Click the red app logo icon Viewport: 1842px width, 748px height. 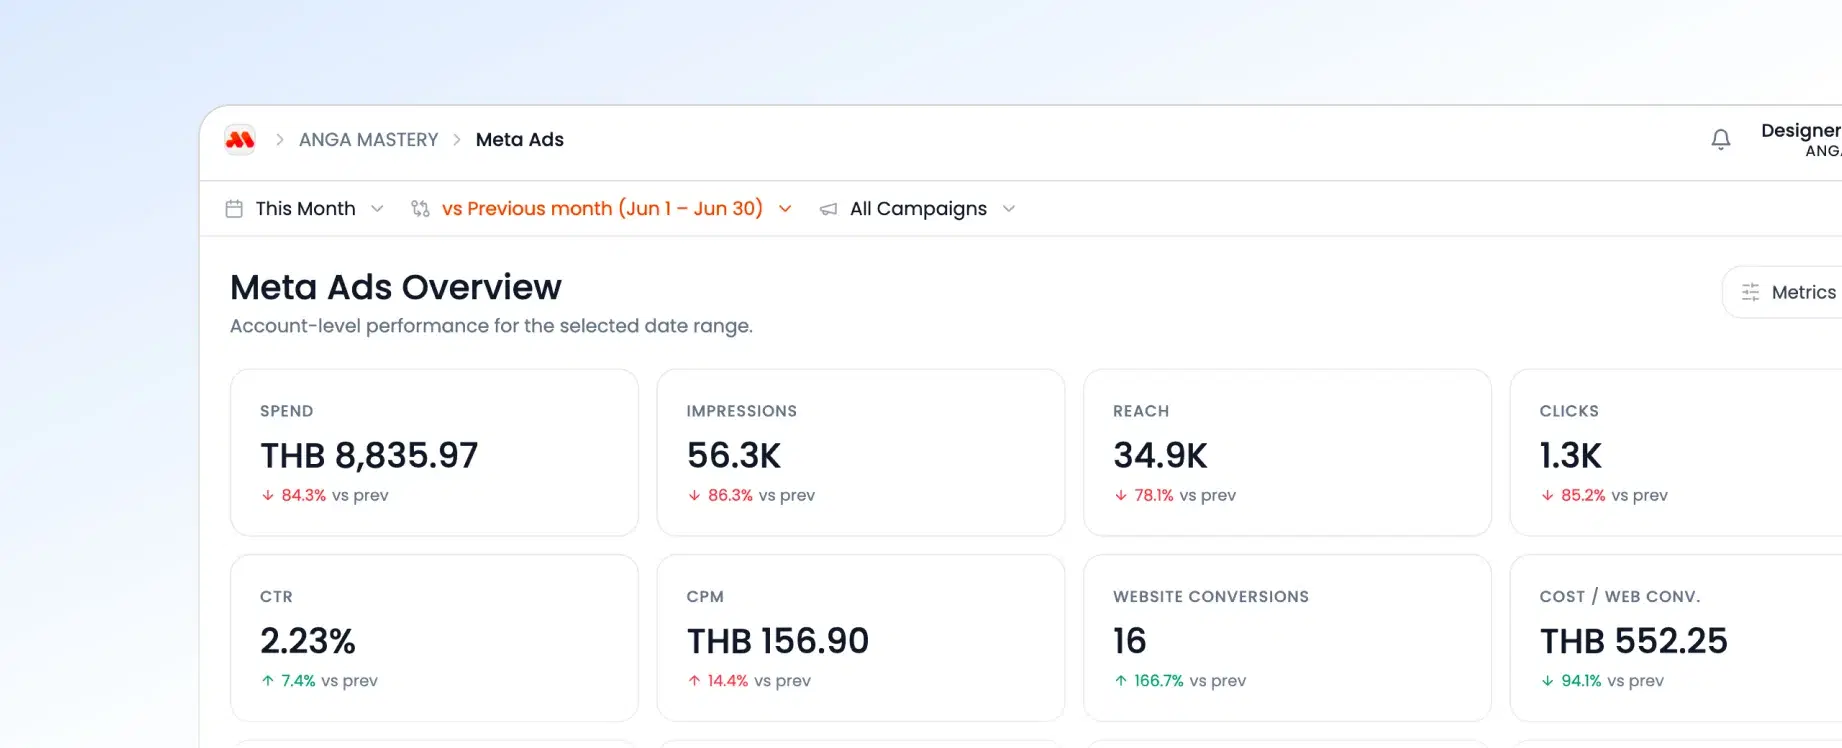click(240, 140)
